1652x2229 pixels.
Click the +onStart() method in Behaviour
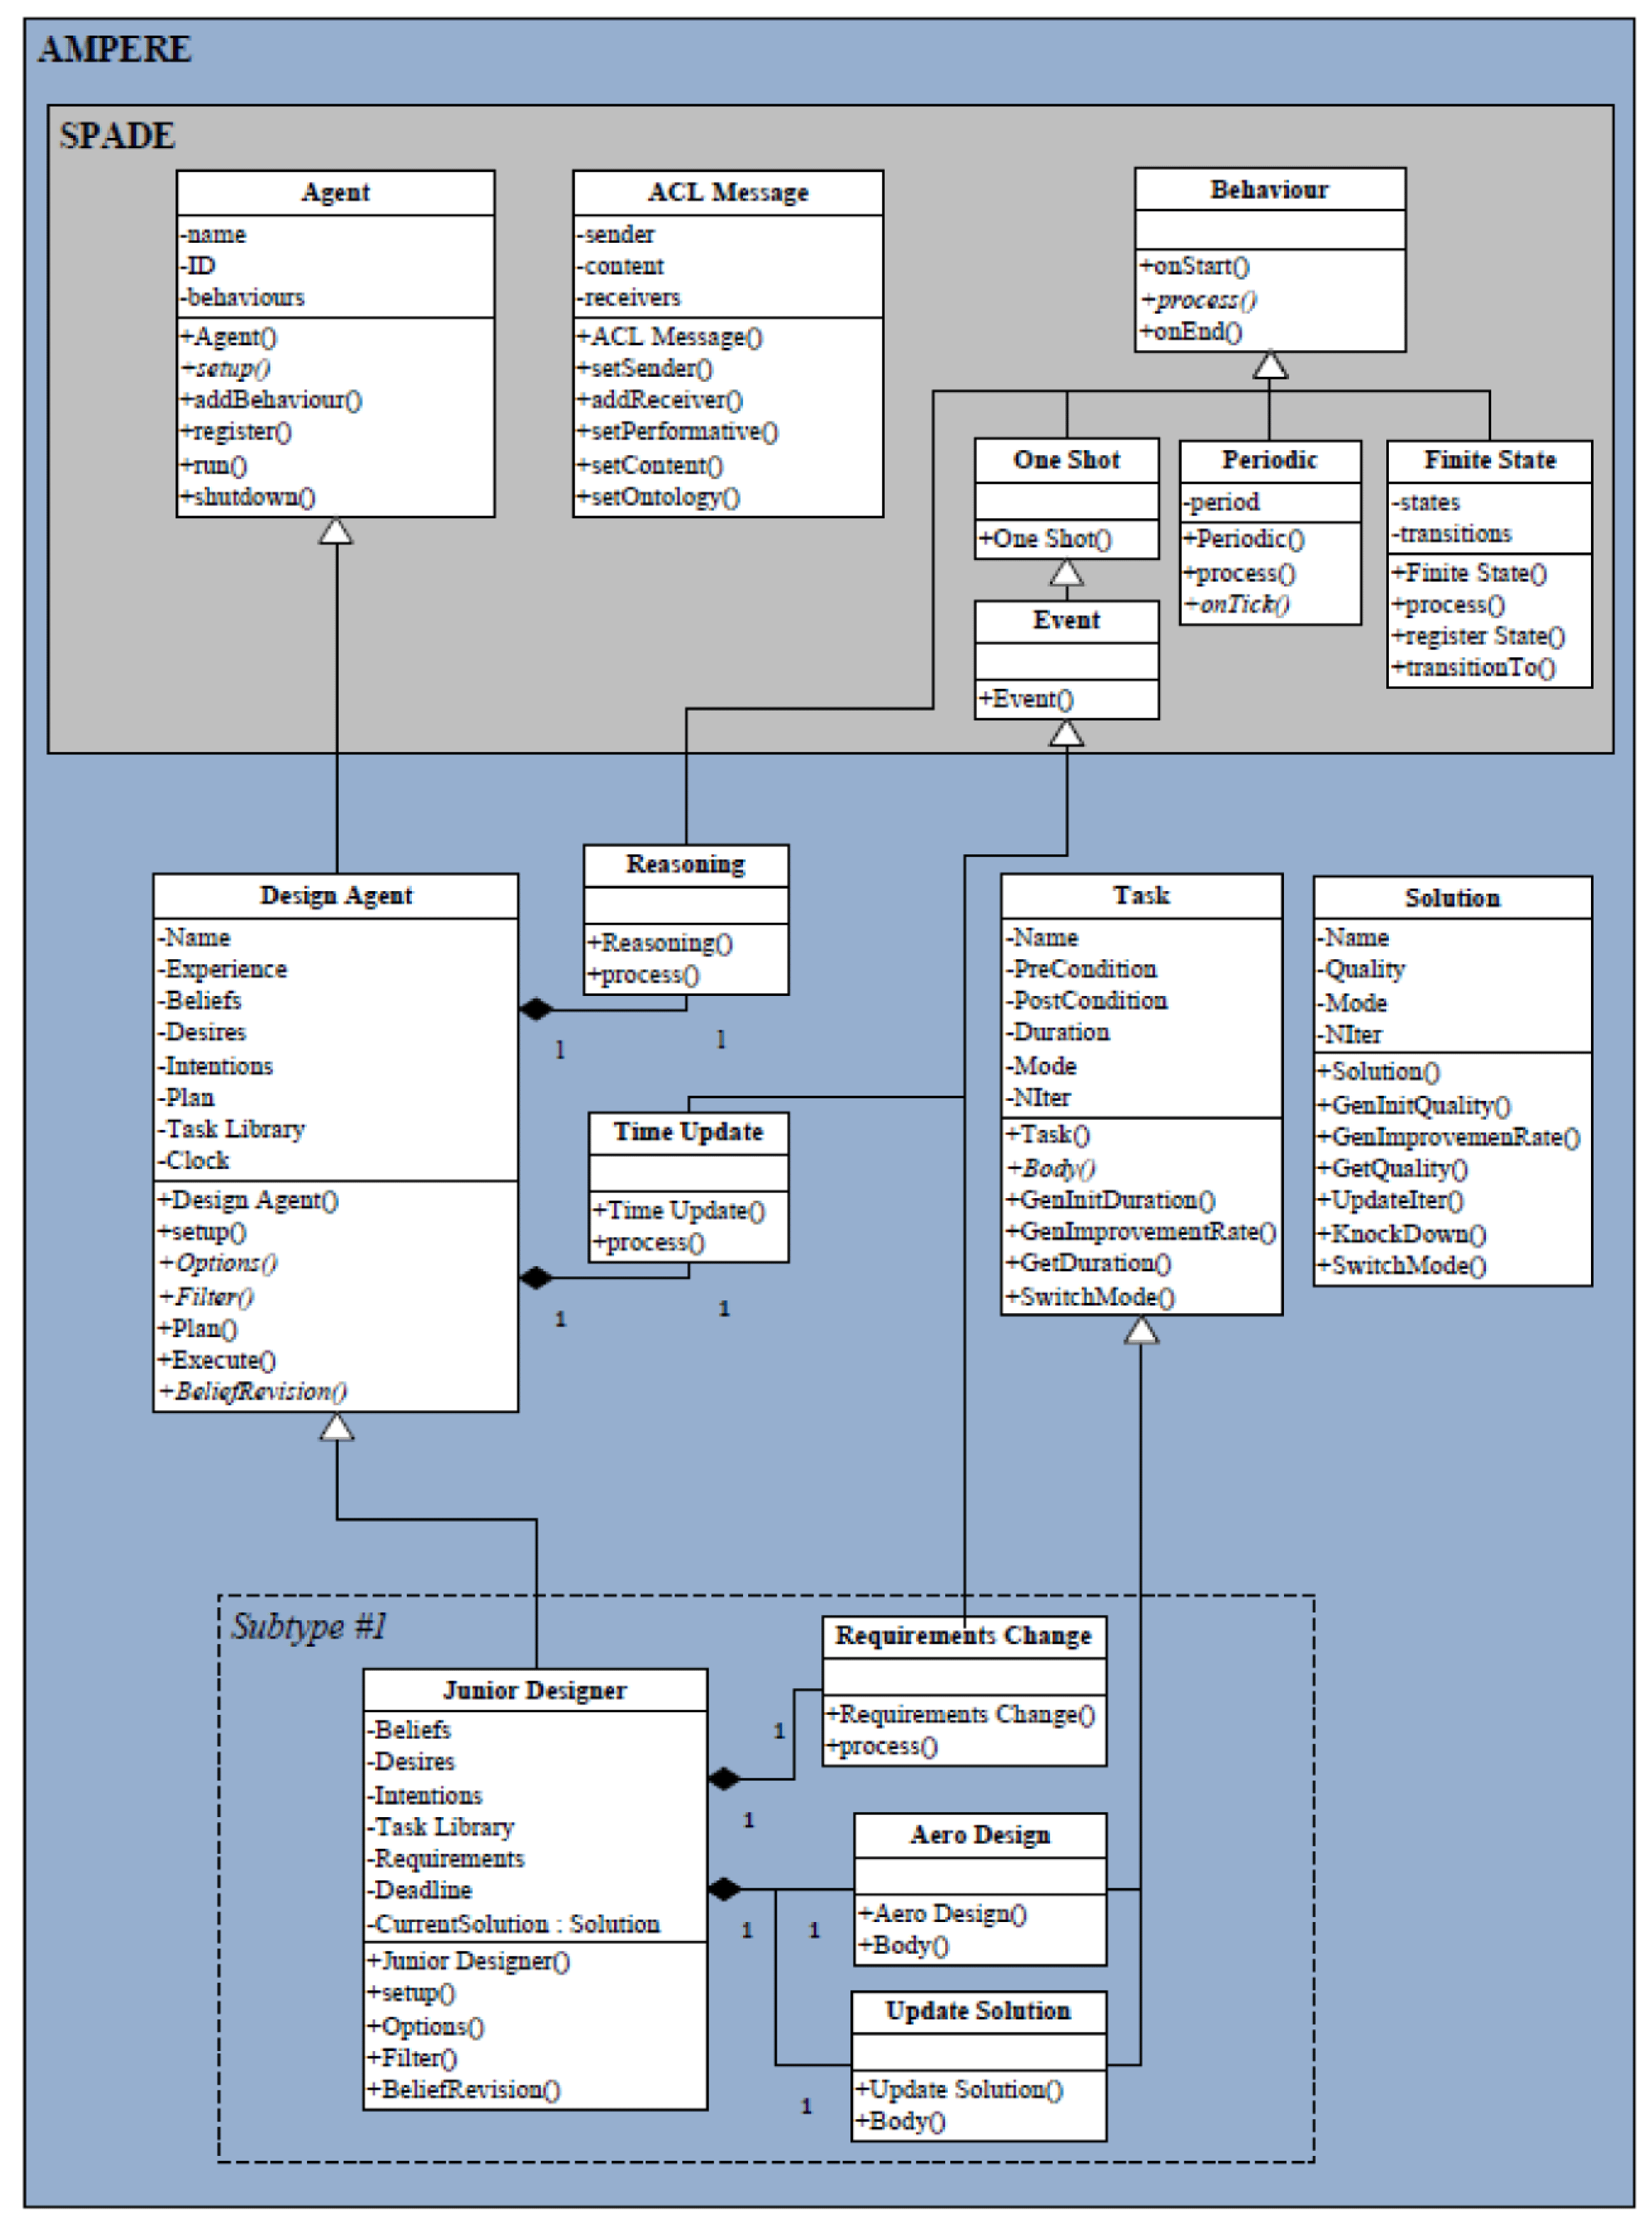point(1195,266)
